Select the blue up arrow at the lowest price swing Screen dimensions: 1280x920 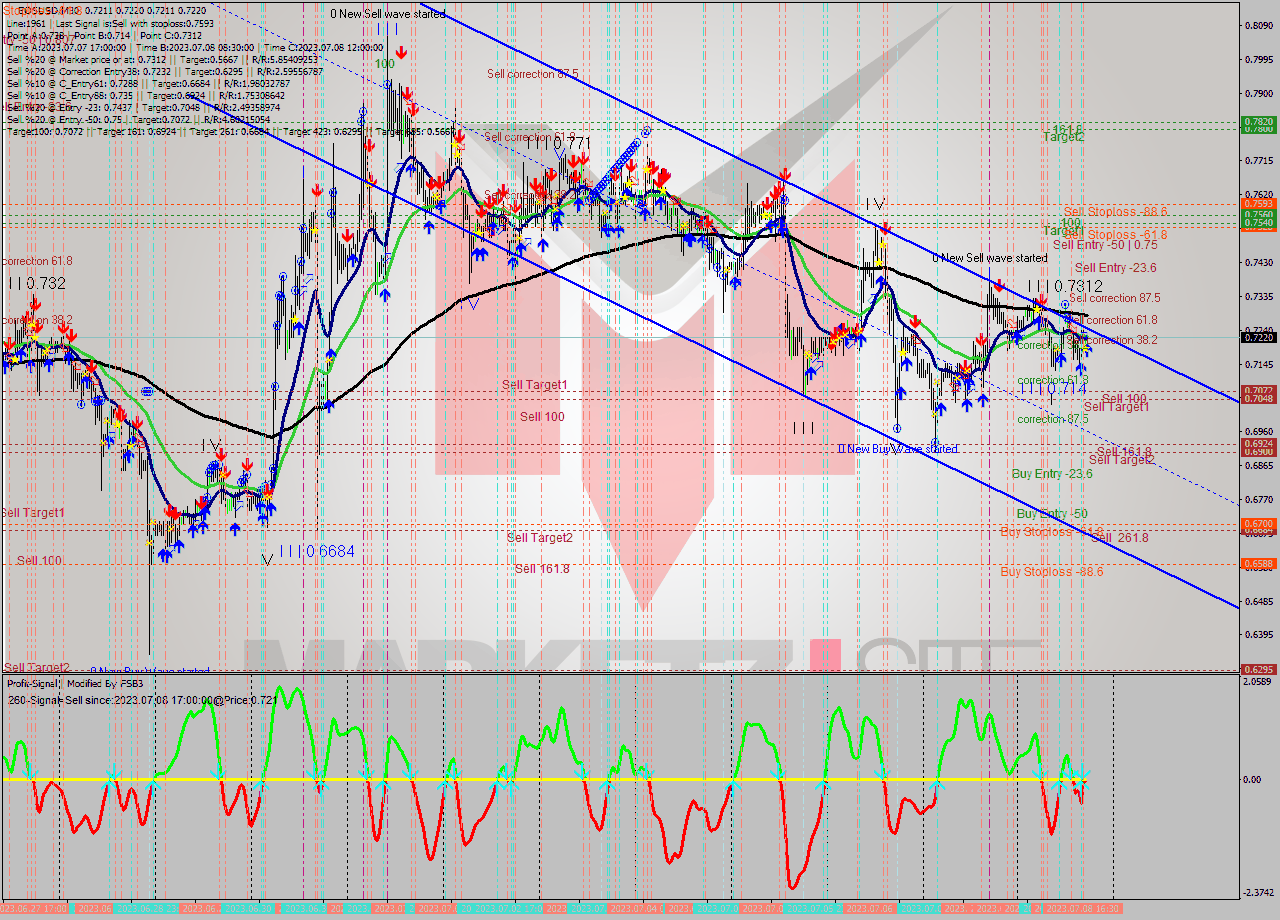(x=165, y=555)
